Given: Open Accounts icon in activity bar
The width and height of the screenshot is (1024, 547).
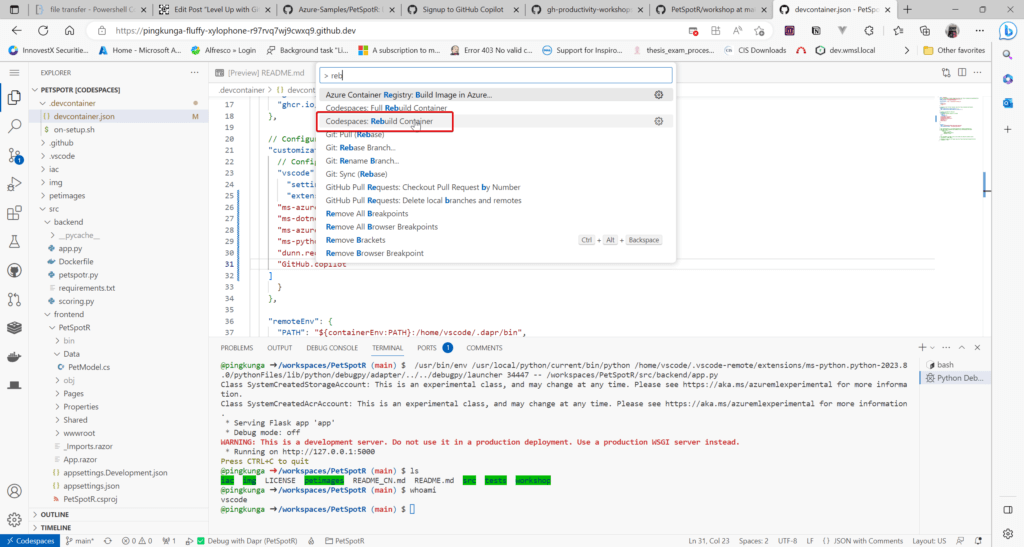Looking at the screenshot, I should pos(14,491).
